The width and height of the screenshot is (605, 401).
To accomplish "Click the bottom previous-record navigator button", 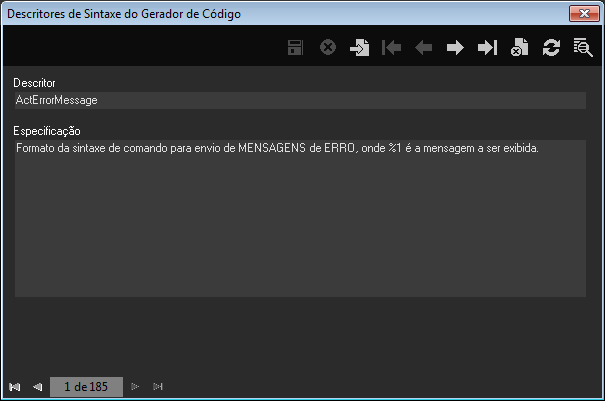I will pos(37,387).
